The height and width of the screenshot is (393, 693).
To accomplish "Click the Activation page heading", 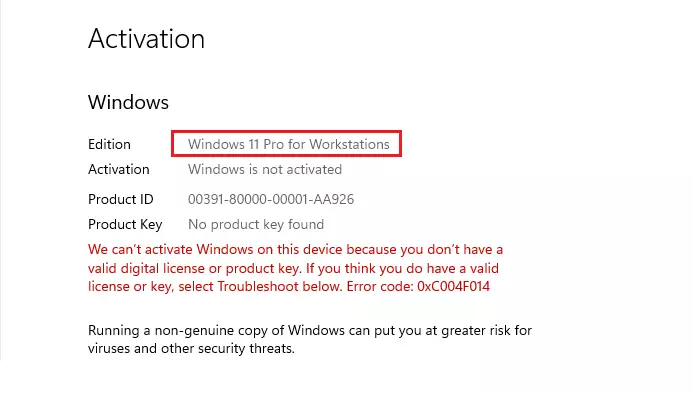I will (x=146, y=39).
